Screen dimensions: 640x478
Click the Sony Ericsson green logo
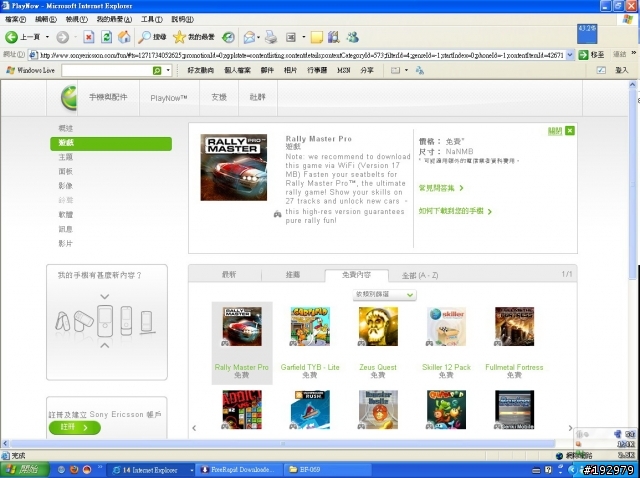coord(69,98)
